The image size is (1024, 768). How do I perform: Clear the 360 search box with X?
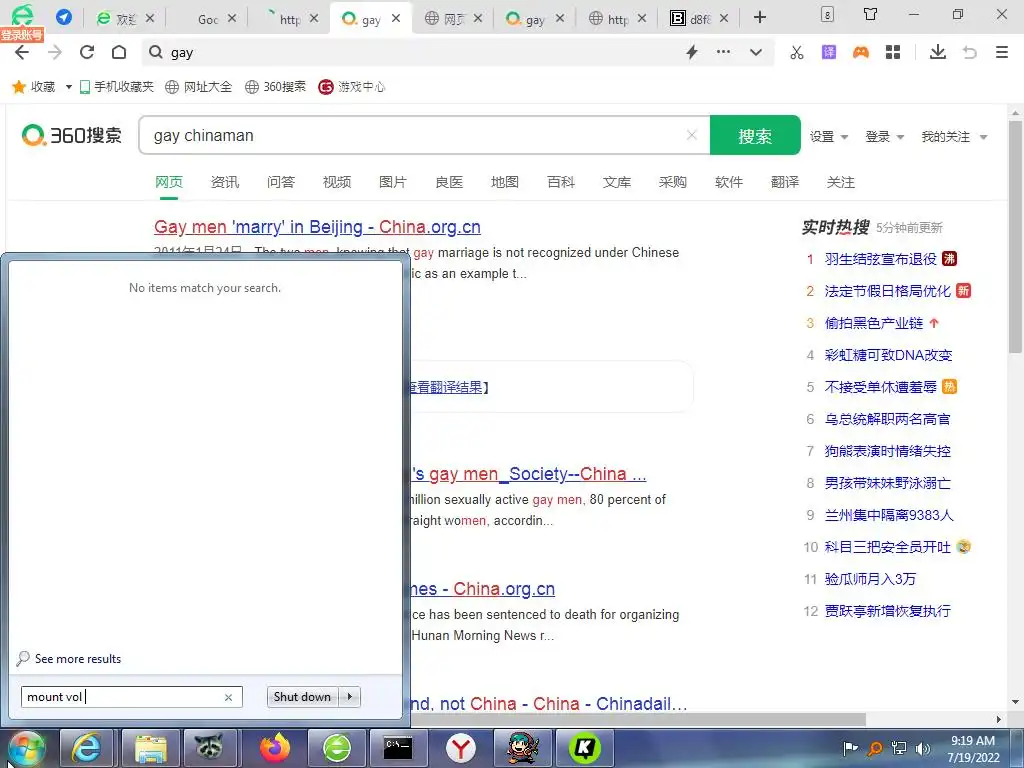pos(692,135)
